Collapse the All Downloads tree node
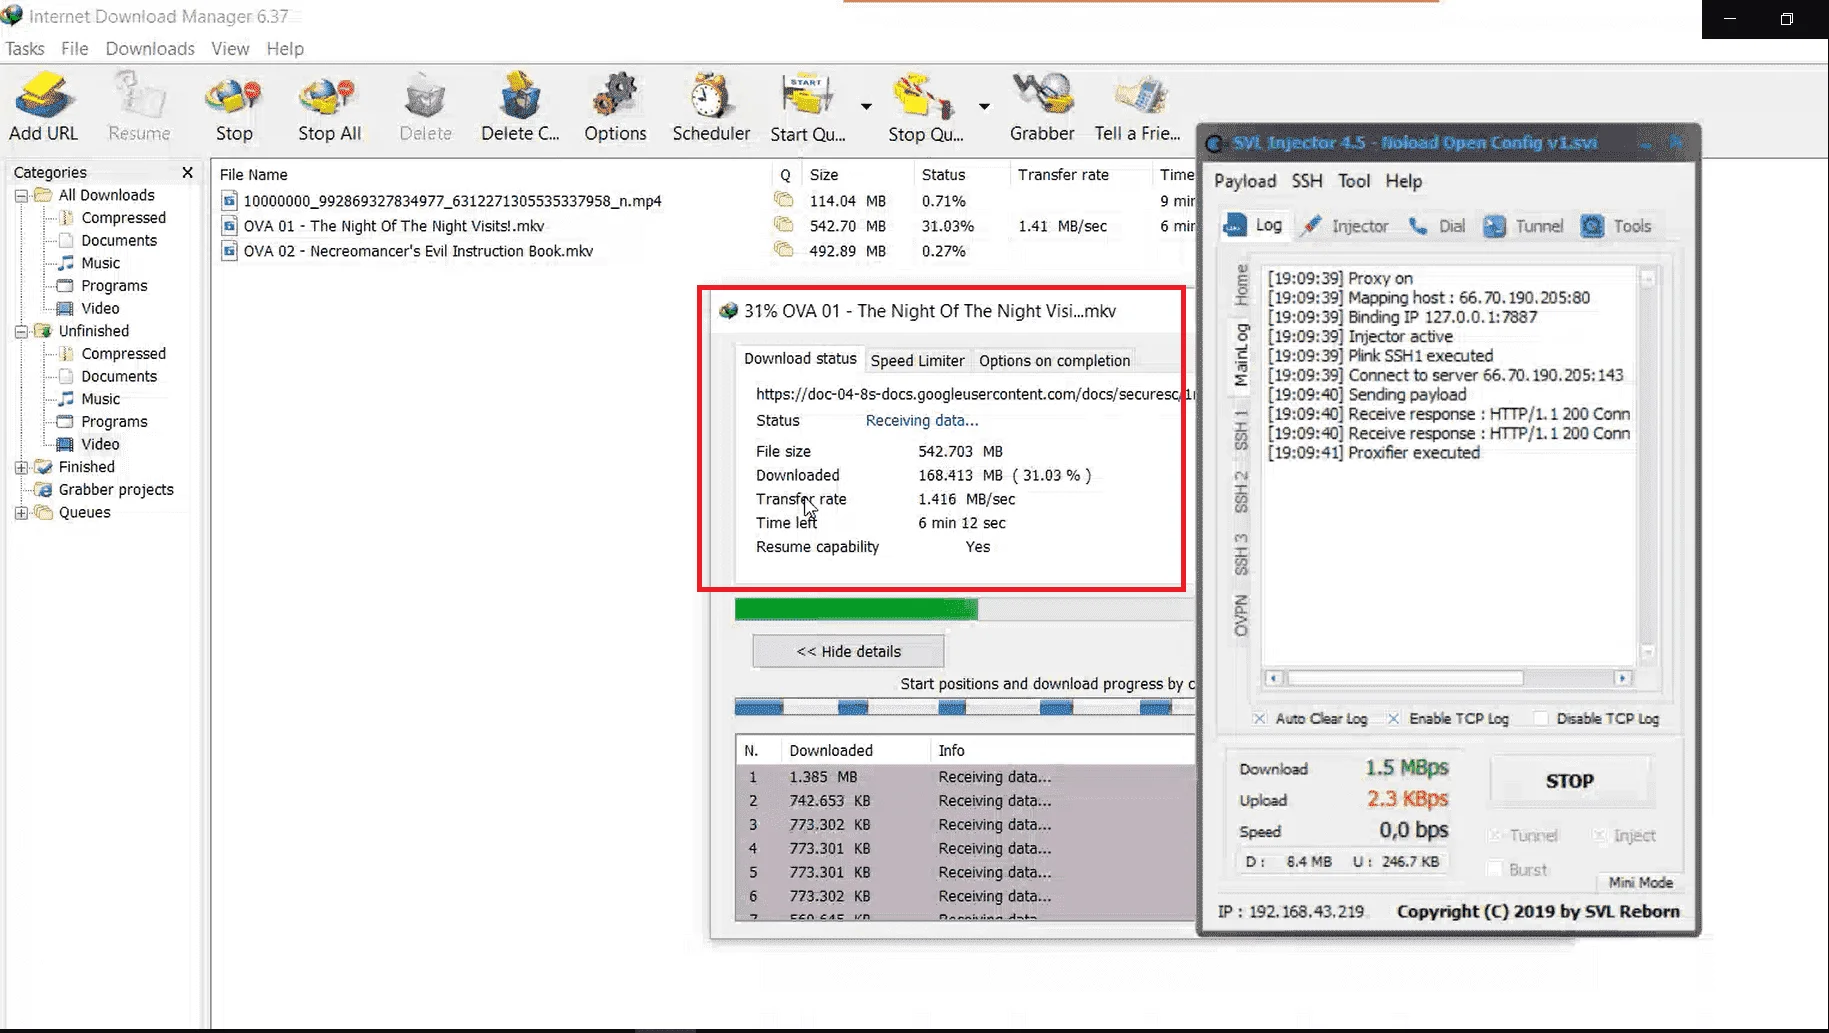Viewport: 1829px width, 1033px height. point(21,196)
